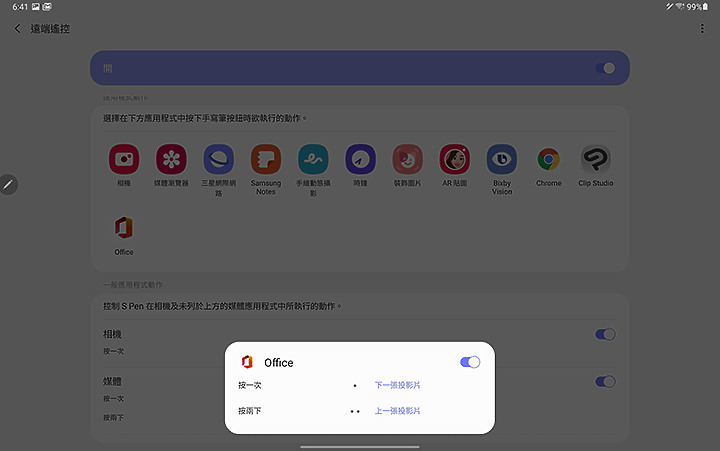Screen dimensions: 720x451
Task: Tap the 按一次 row in Office popup
Action: (360, 385)
